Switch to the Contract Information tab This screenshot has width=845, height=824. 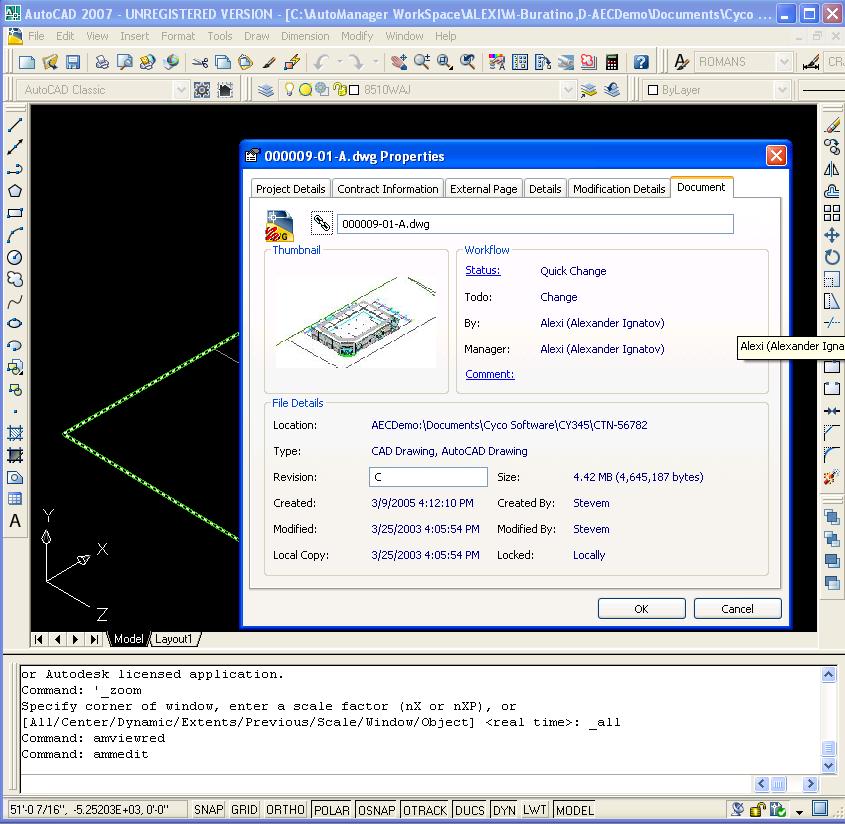(x=387, y=189)
